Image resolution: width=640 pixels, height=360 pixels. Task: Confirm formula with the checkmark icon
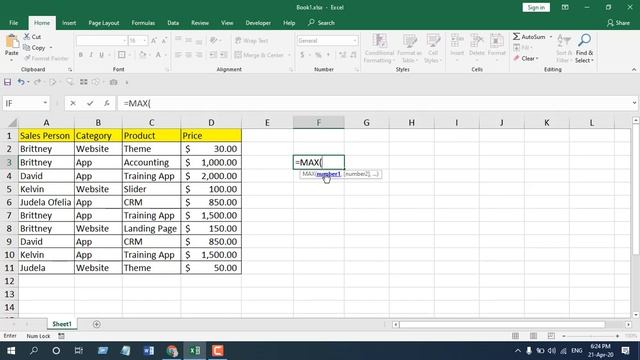(x=90, y=103)
